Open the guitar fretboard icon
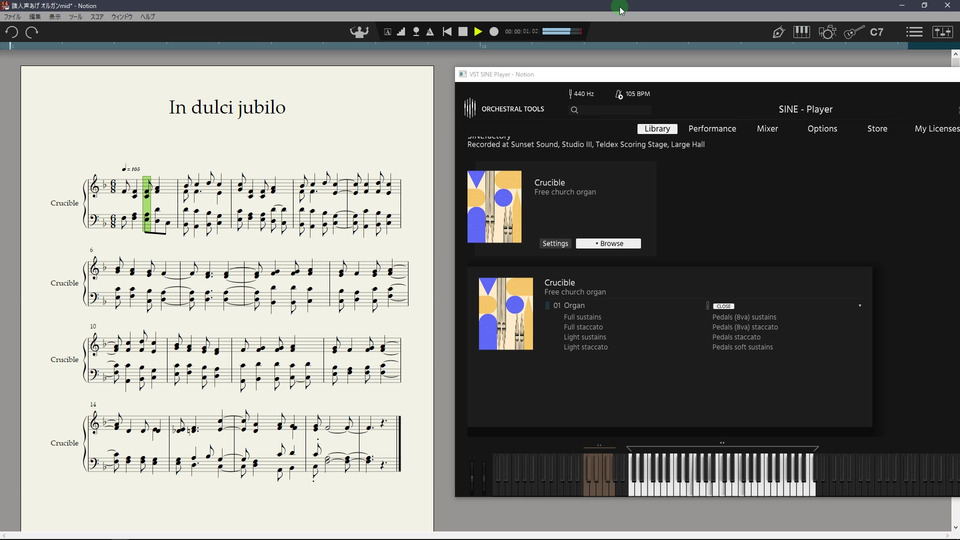The height and width of the screenshot is (540, 960). point(852,32)
